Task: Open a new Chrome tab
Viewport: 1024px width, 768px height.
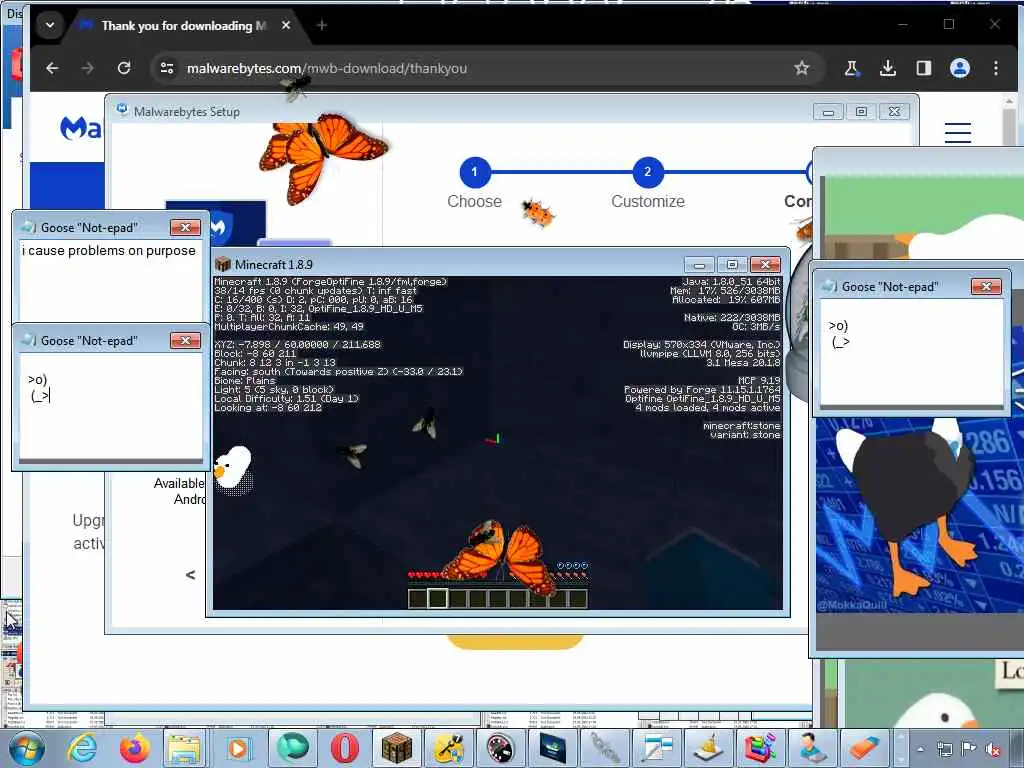Action: (321, 25)
